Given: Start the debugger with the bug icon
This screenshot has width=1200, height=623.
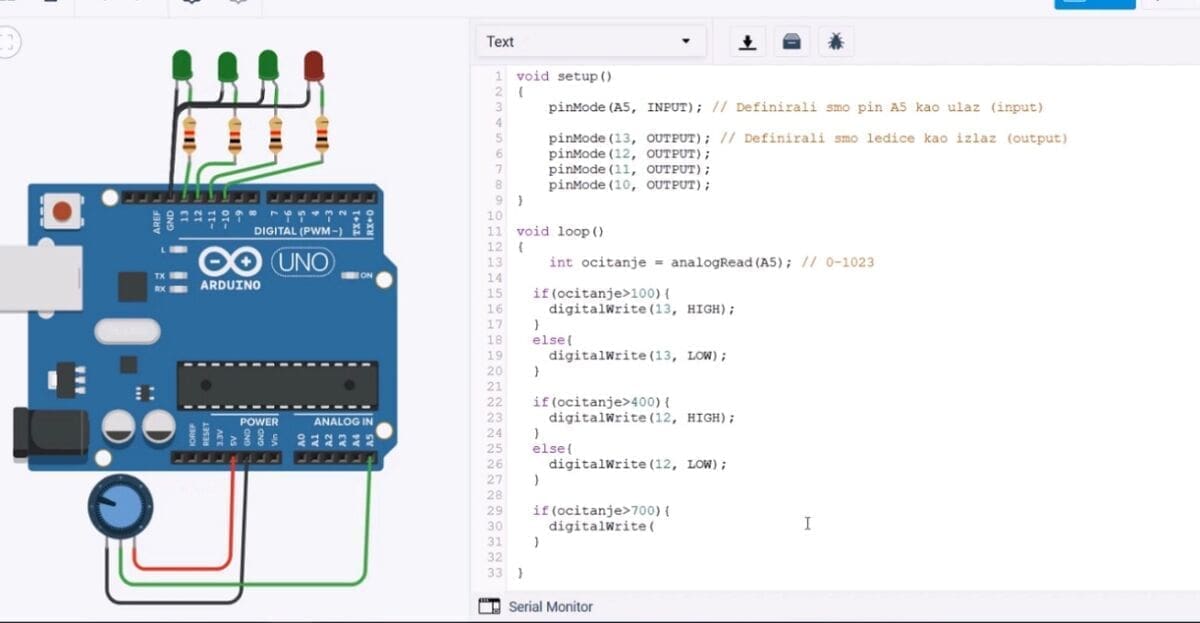Looking at the screenshot, I should (835, 42).
